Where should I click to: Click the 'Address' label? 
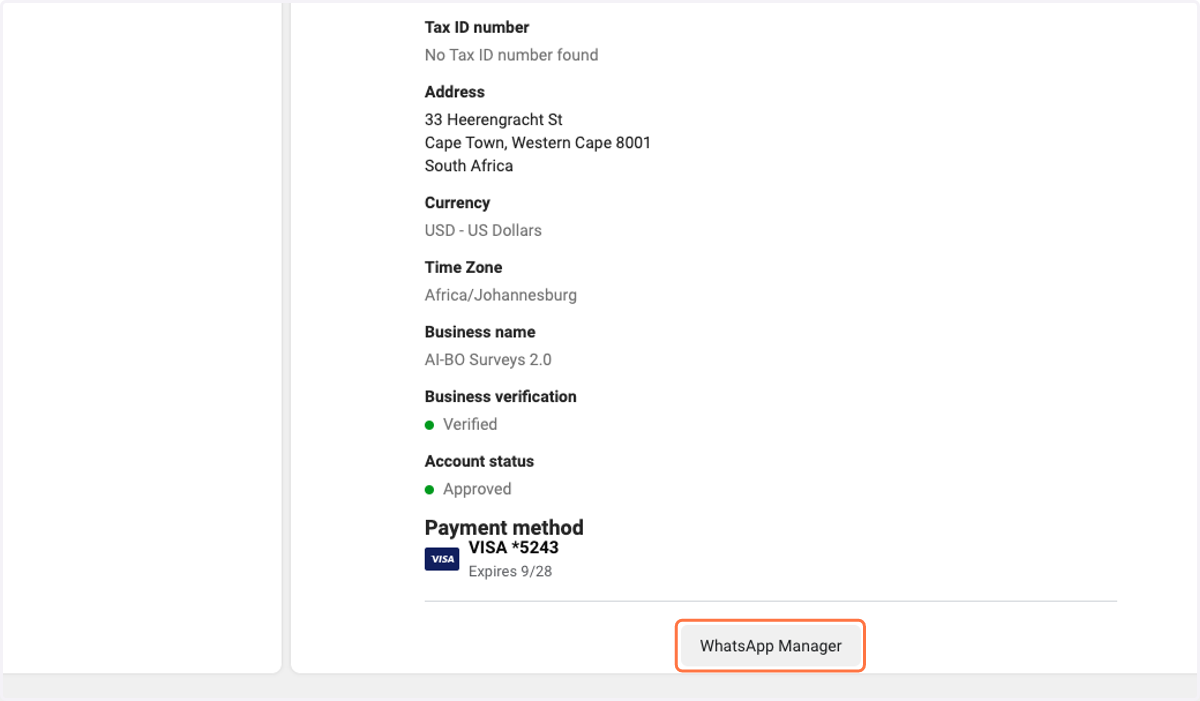tap(455, 92)
